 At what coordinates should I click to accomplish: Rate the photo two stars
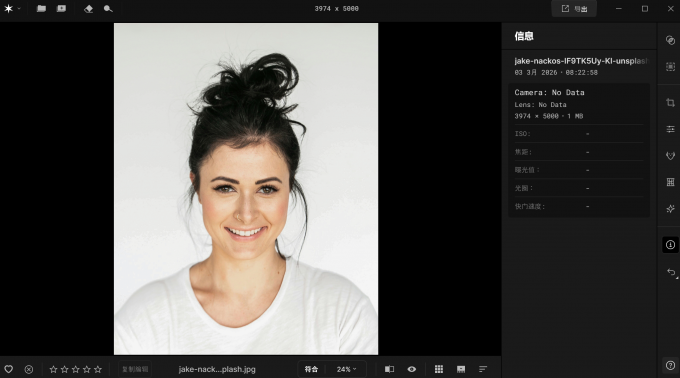(65, 369)
